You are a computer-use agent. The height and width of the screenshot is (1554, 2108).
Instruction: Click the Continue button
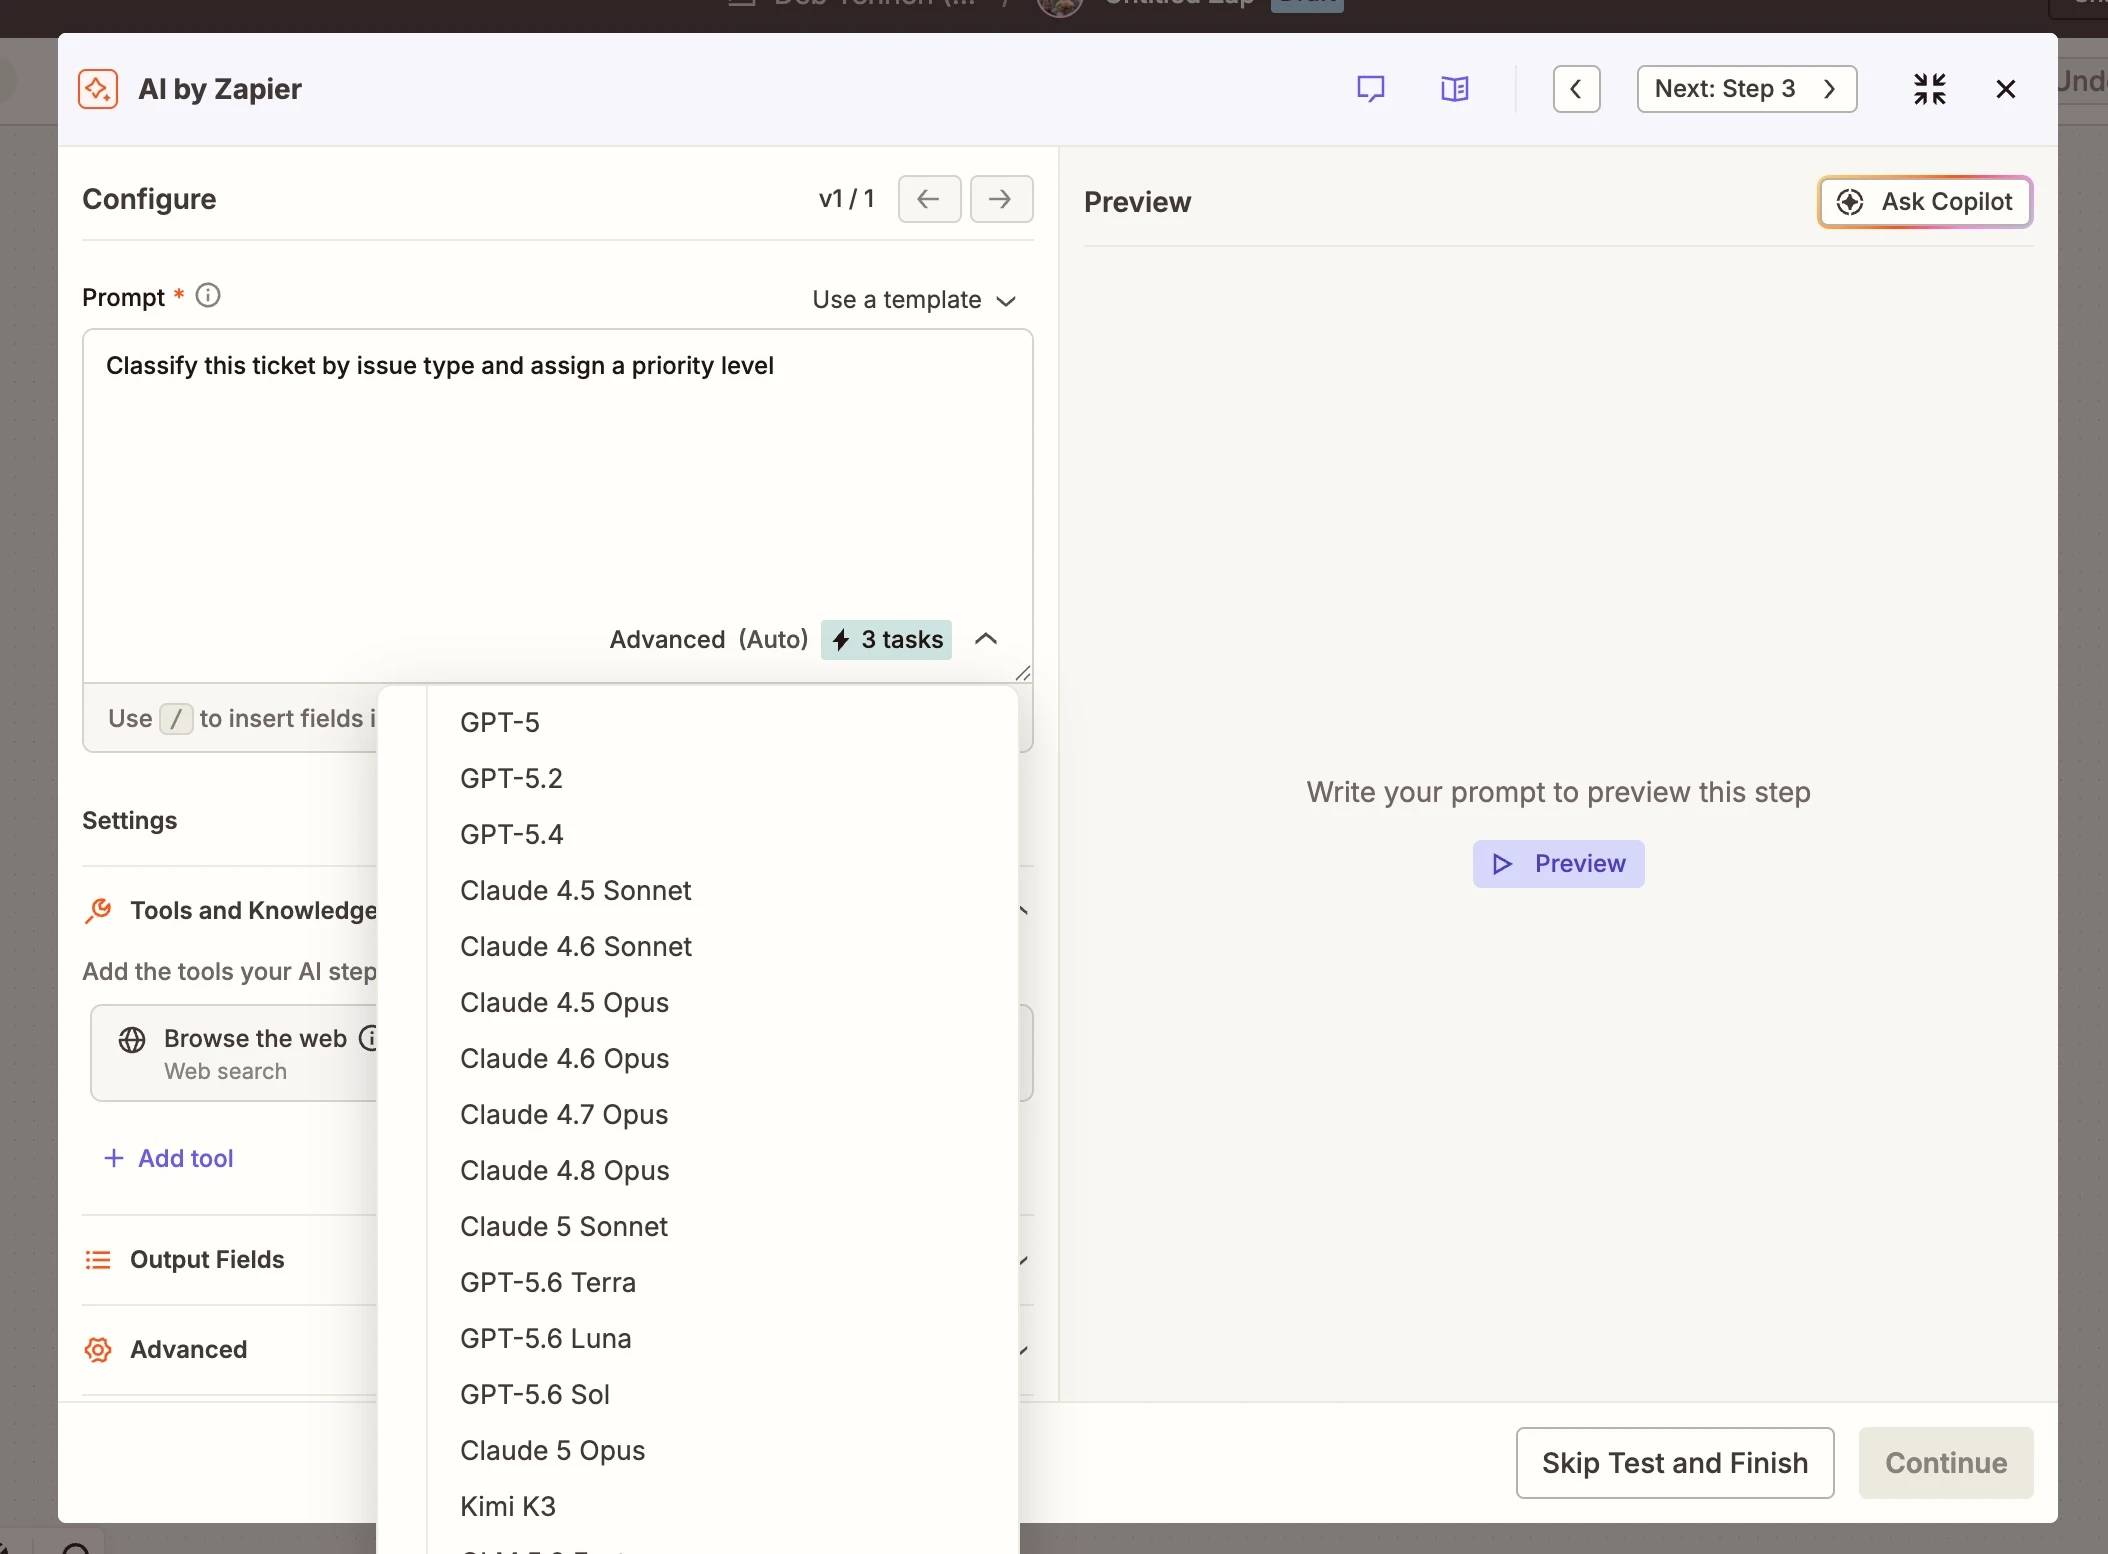tap(1946, 1463)
